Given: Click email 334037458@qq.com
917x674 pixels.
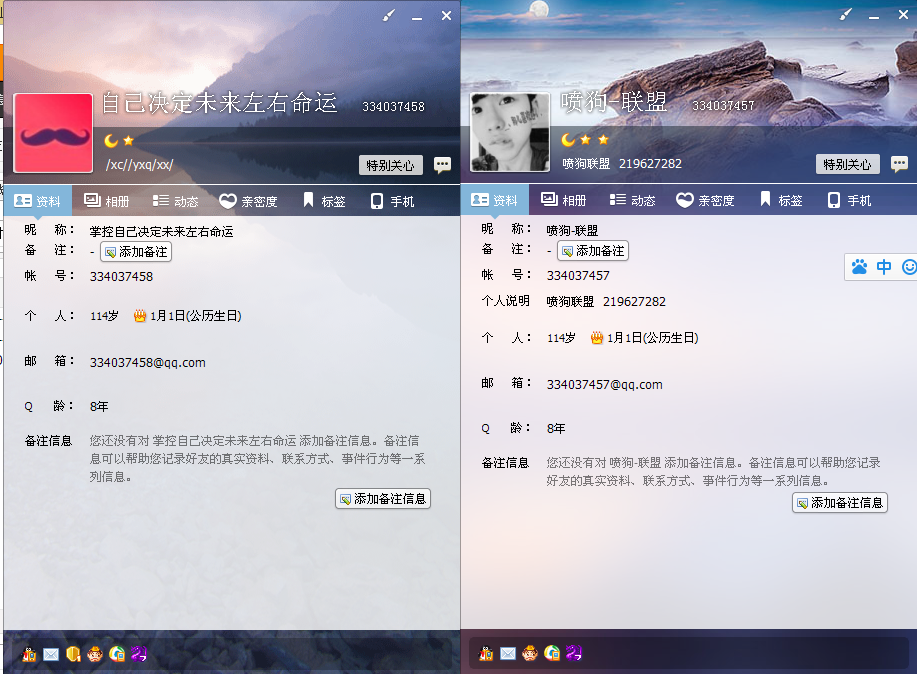Looking at the screenshot, I should (x=147, y=363).
